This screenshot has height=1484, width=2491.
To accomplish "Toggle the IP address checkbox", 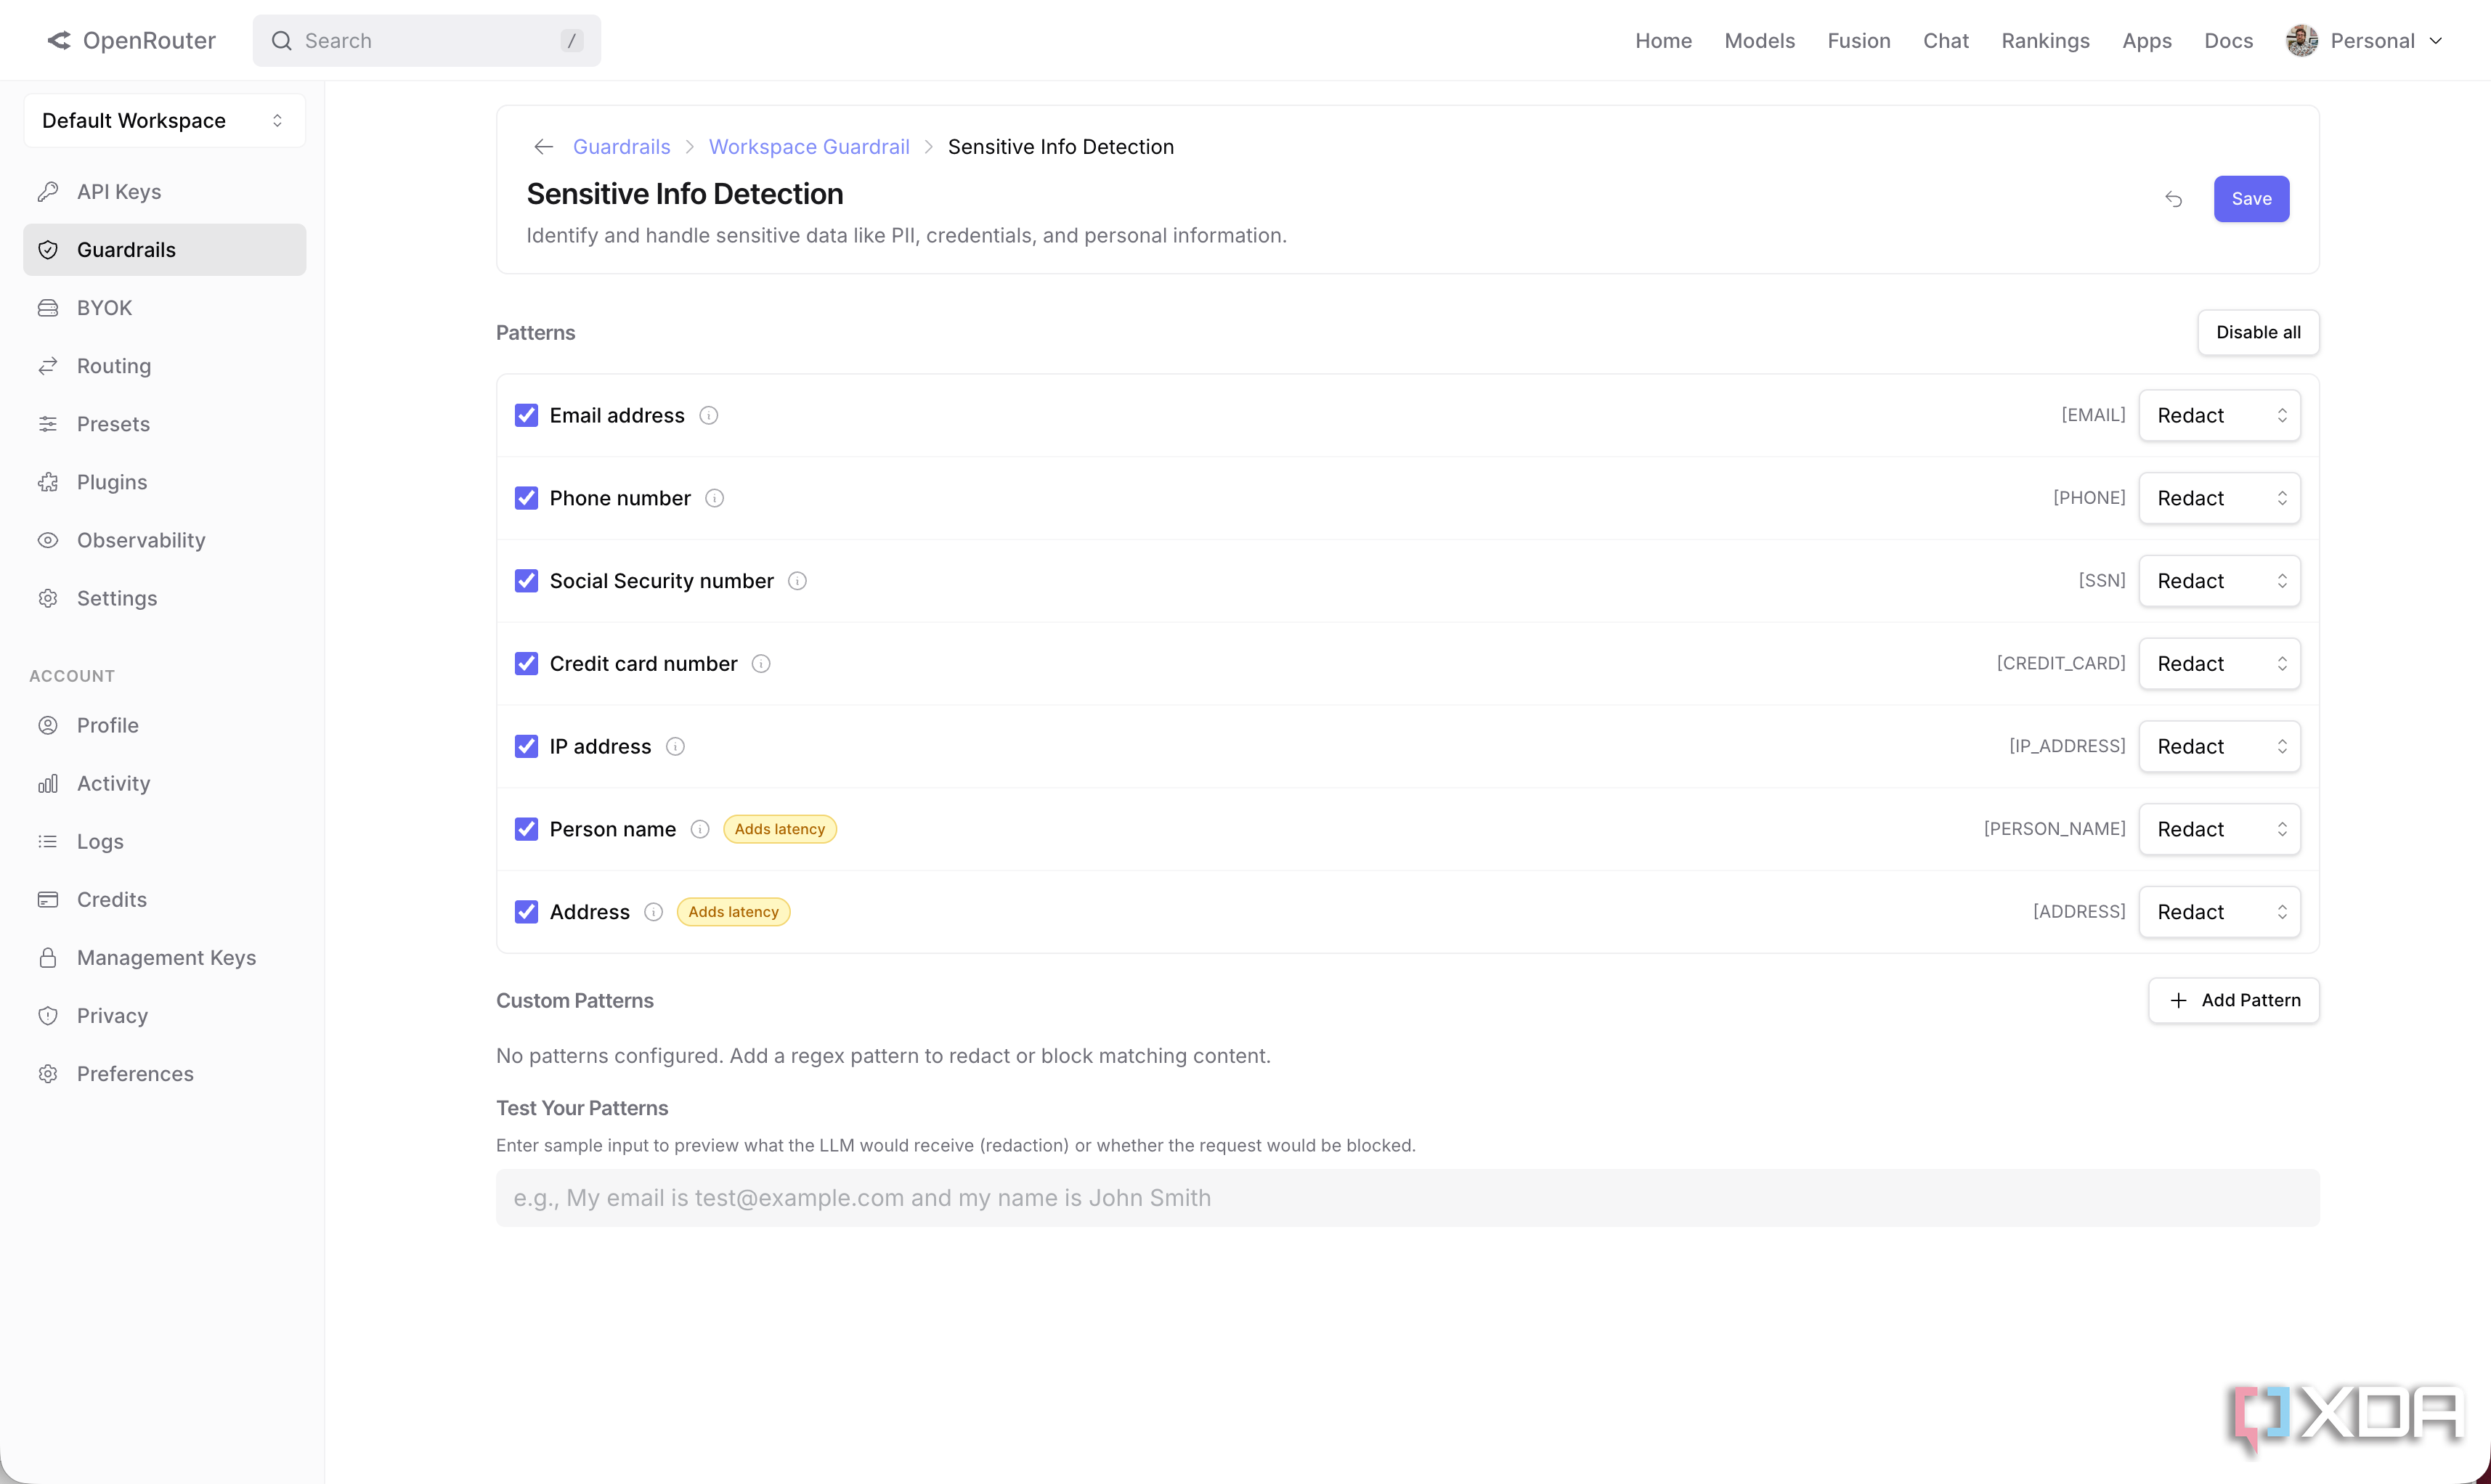I will [x=526, y=747].
